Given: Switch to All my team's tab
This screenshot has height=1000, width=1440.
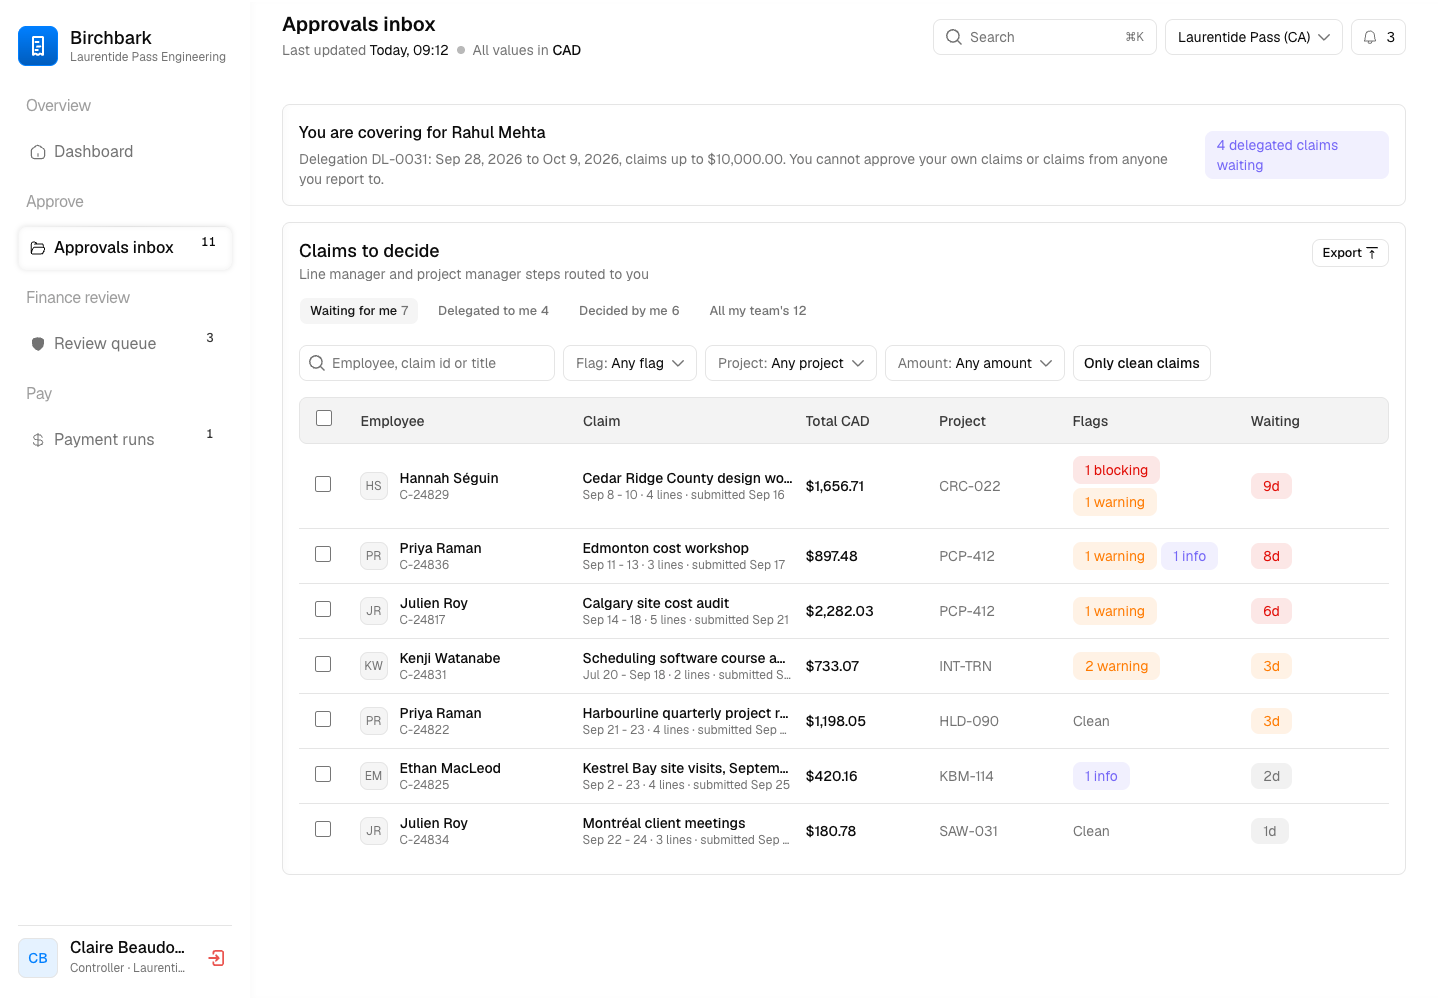Looking at the screenshot, I should [758, 311].
